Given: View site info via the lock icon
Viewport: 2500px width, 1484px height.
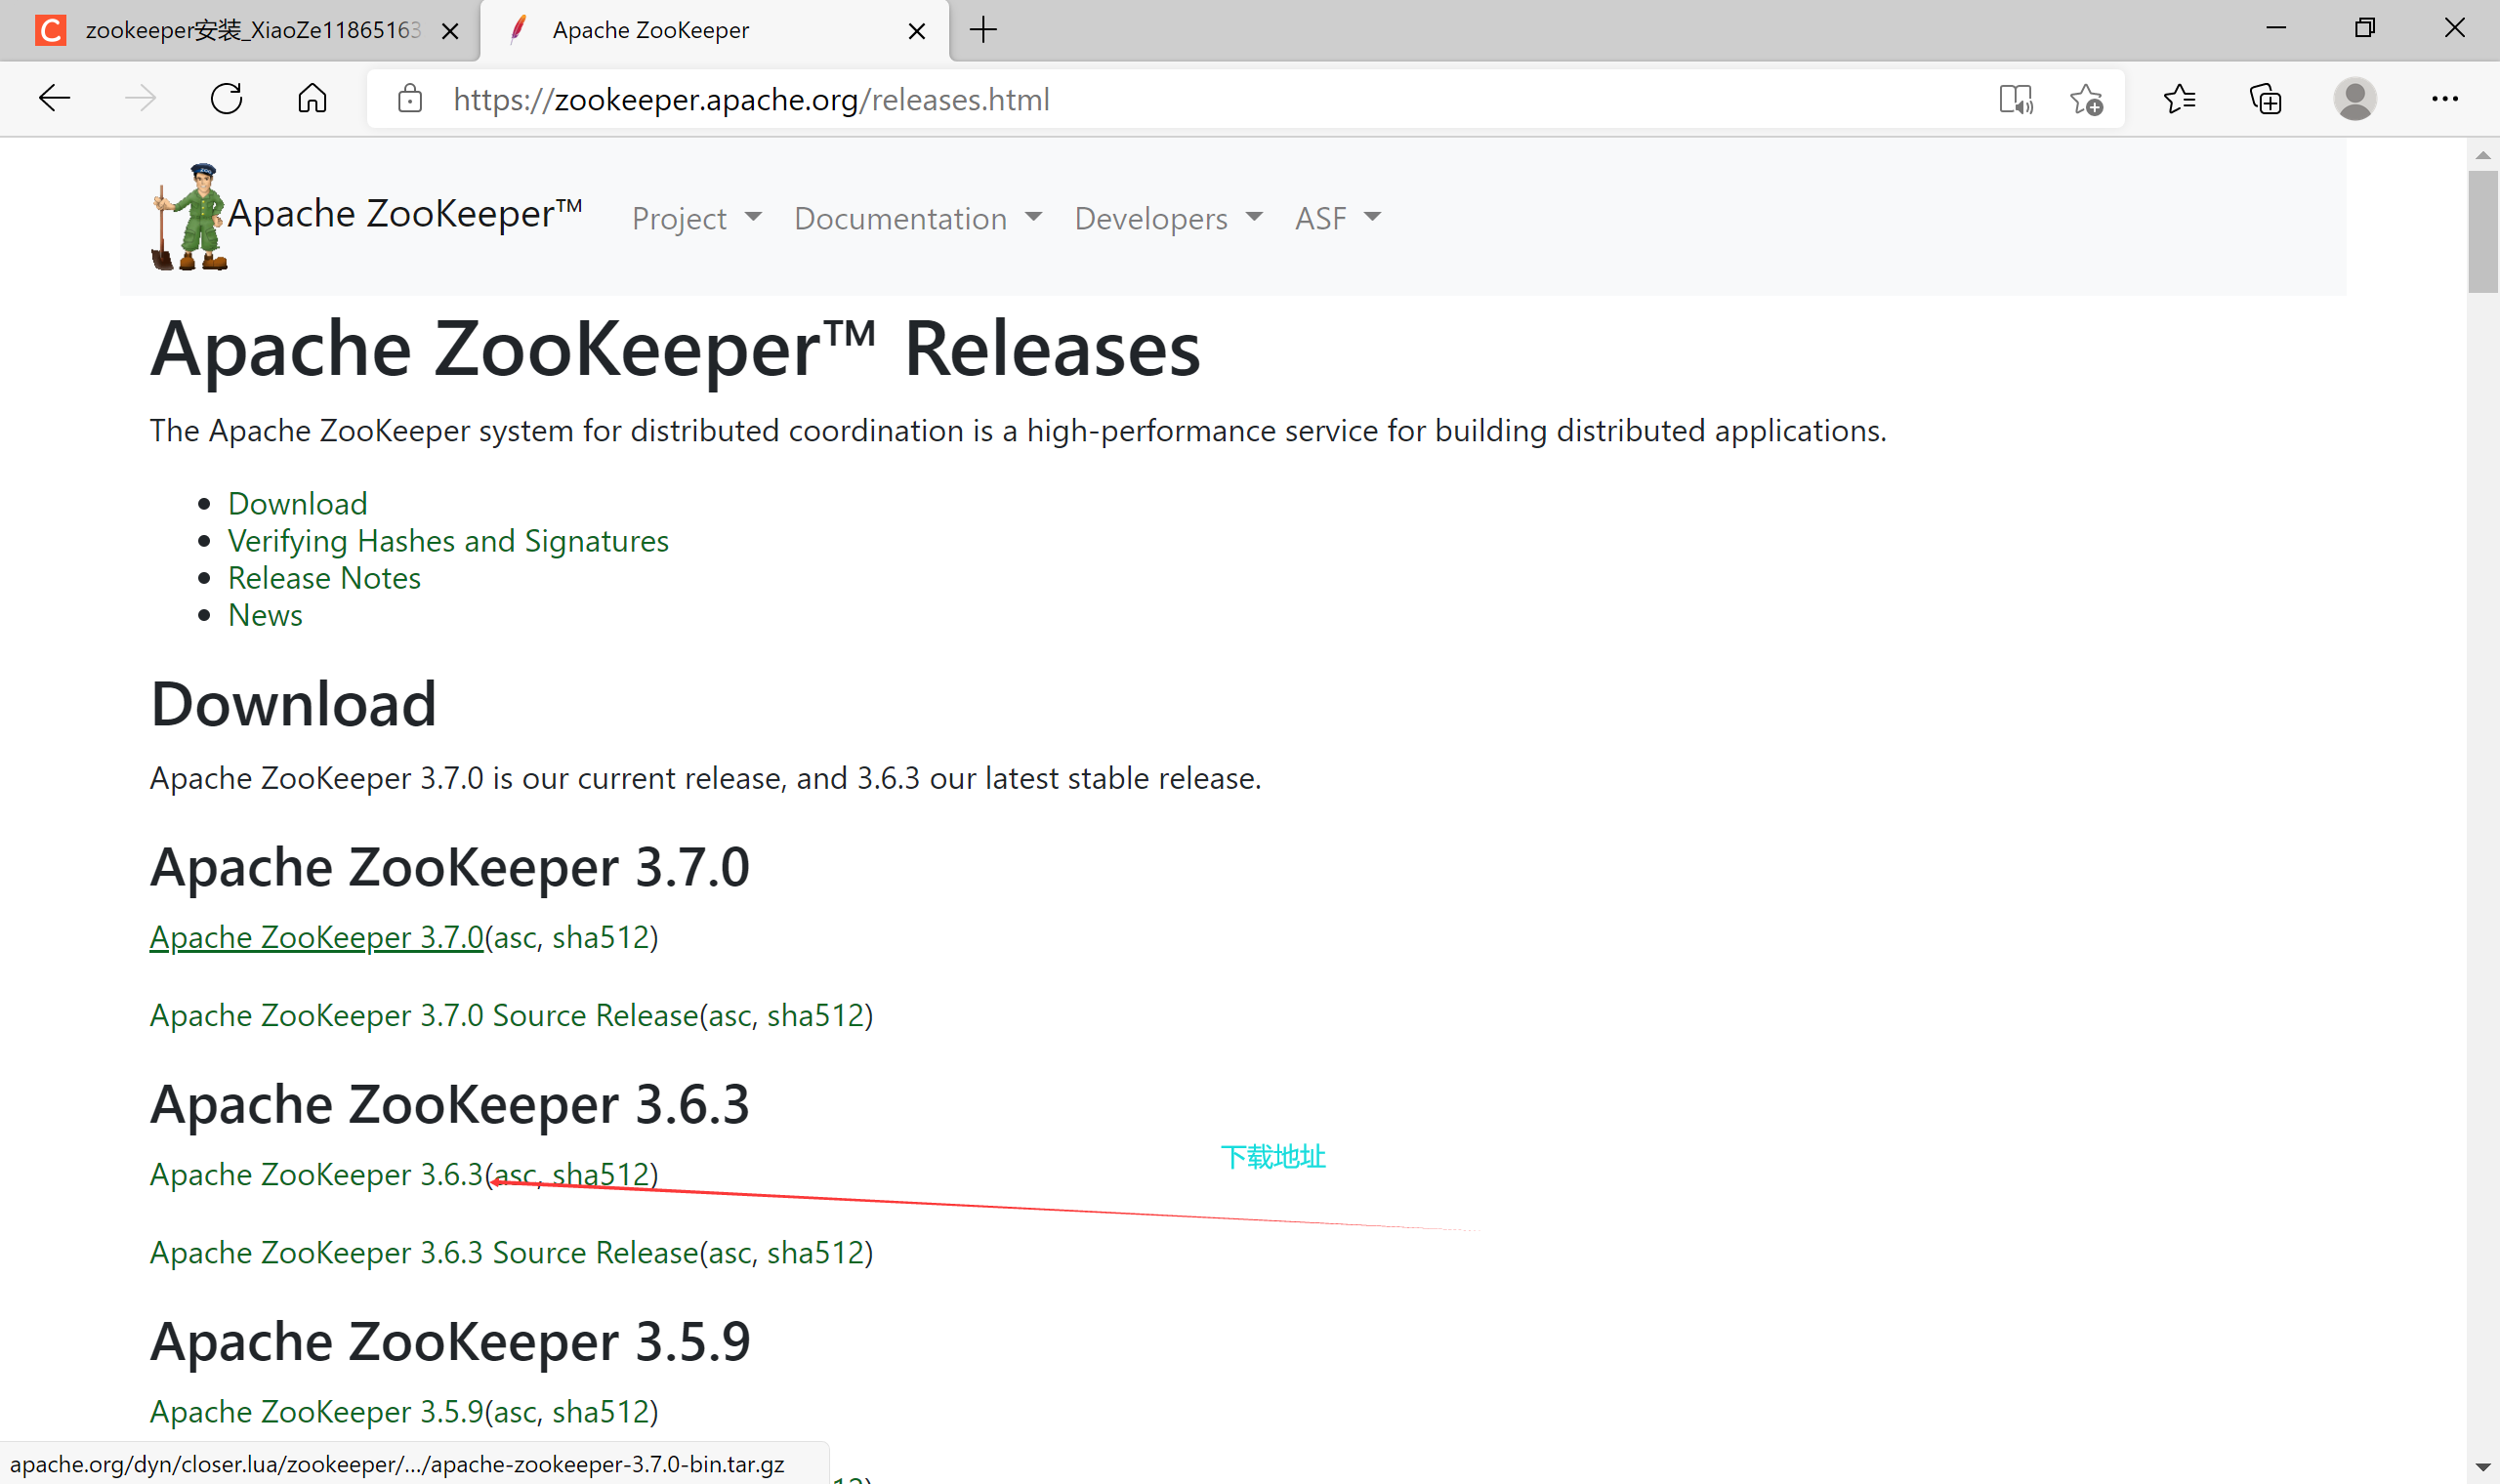Looking at the screenshot, I should (x=410, y=98).
